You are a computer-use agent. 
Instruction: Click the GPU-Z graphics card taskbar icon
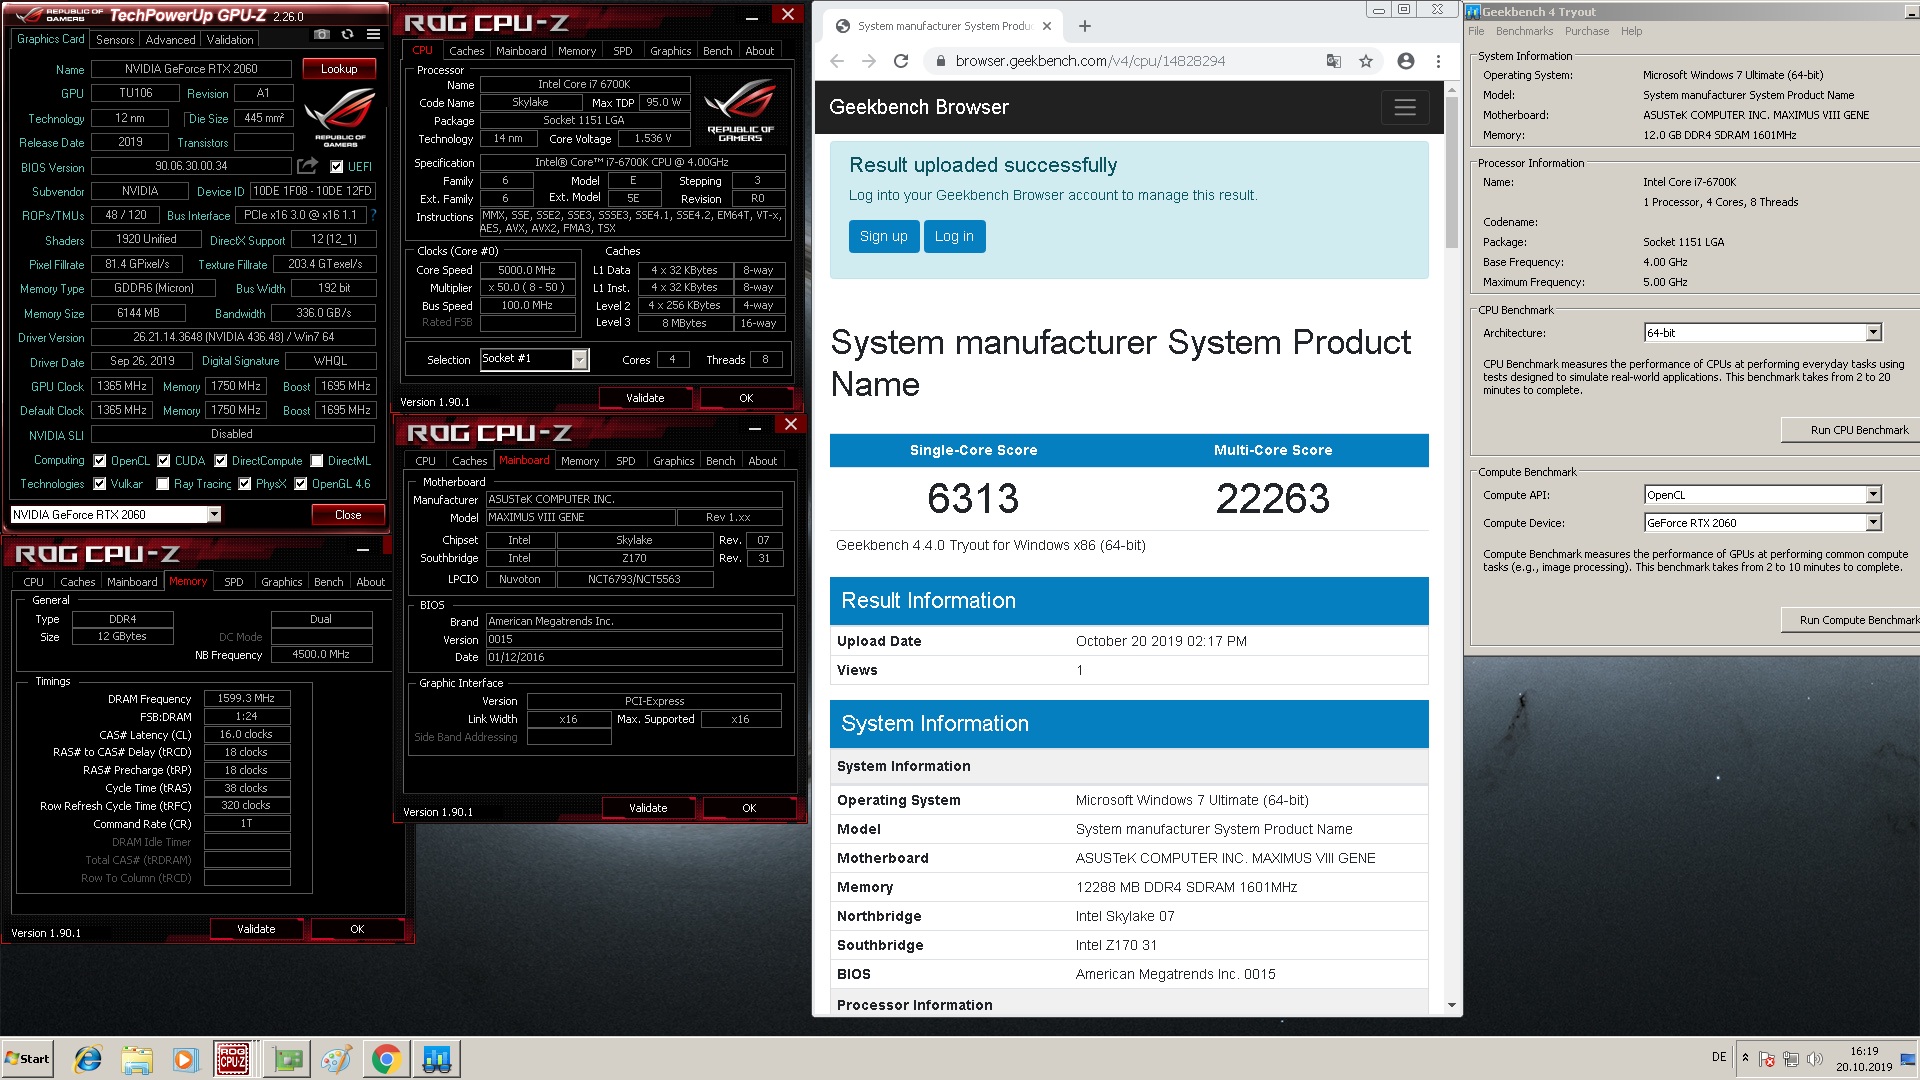coord(288,1059)
